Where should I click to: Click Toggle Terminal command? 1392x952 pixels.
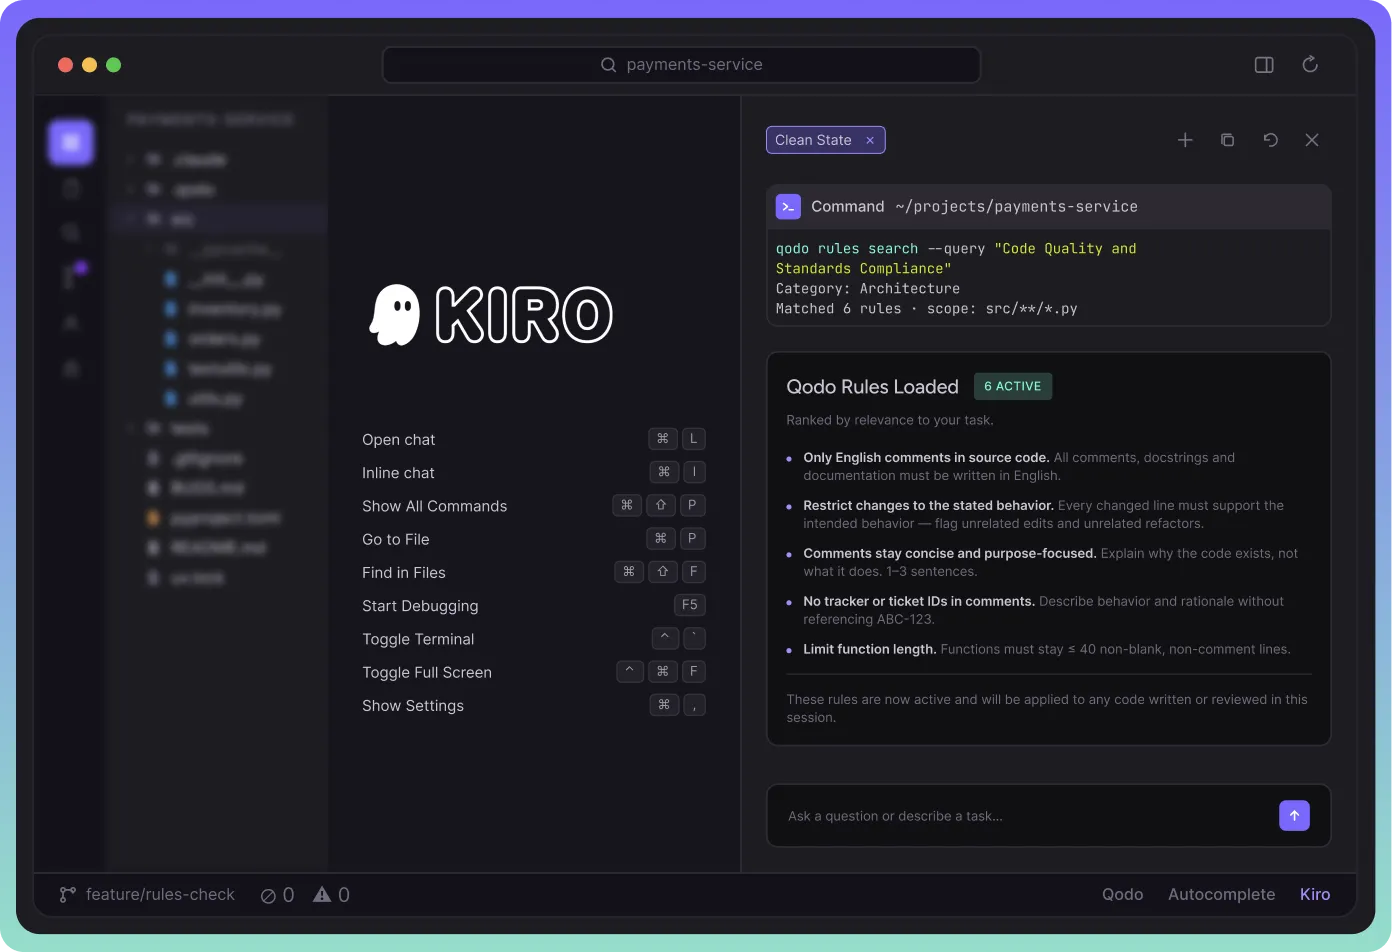(418, 639)
